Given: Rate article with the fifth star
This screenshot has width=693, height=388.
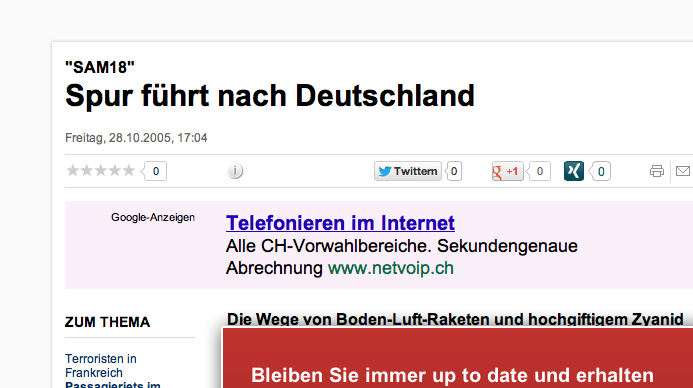Looking at the screenshot, I should 129,171.
